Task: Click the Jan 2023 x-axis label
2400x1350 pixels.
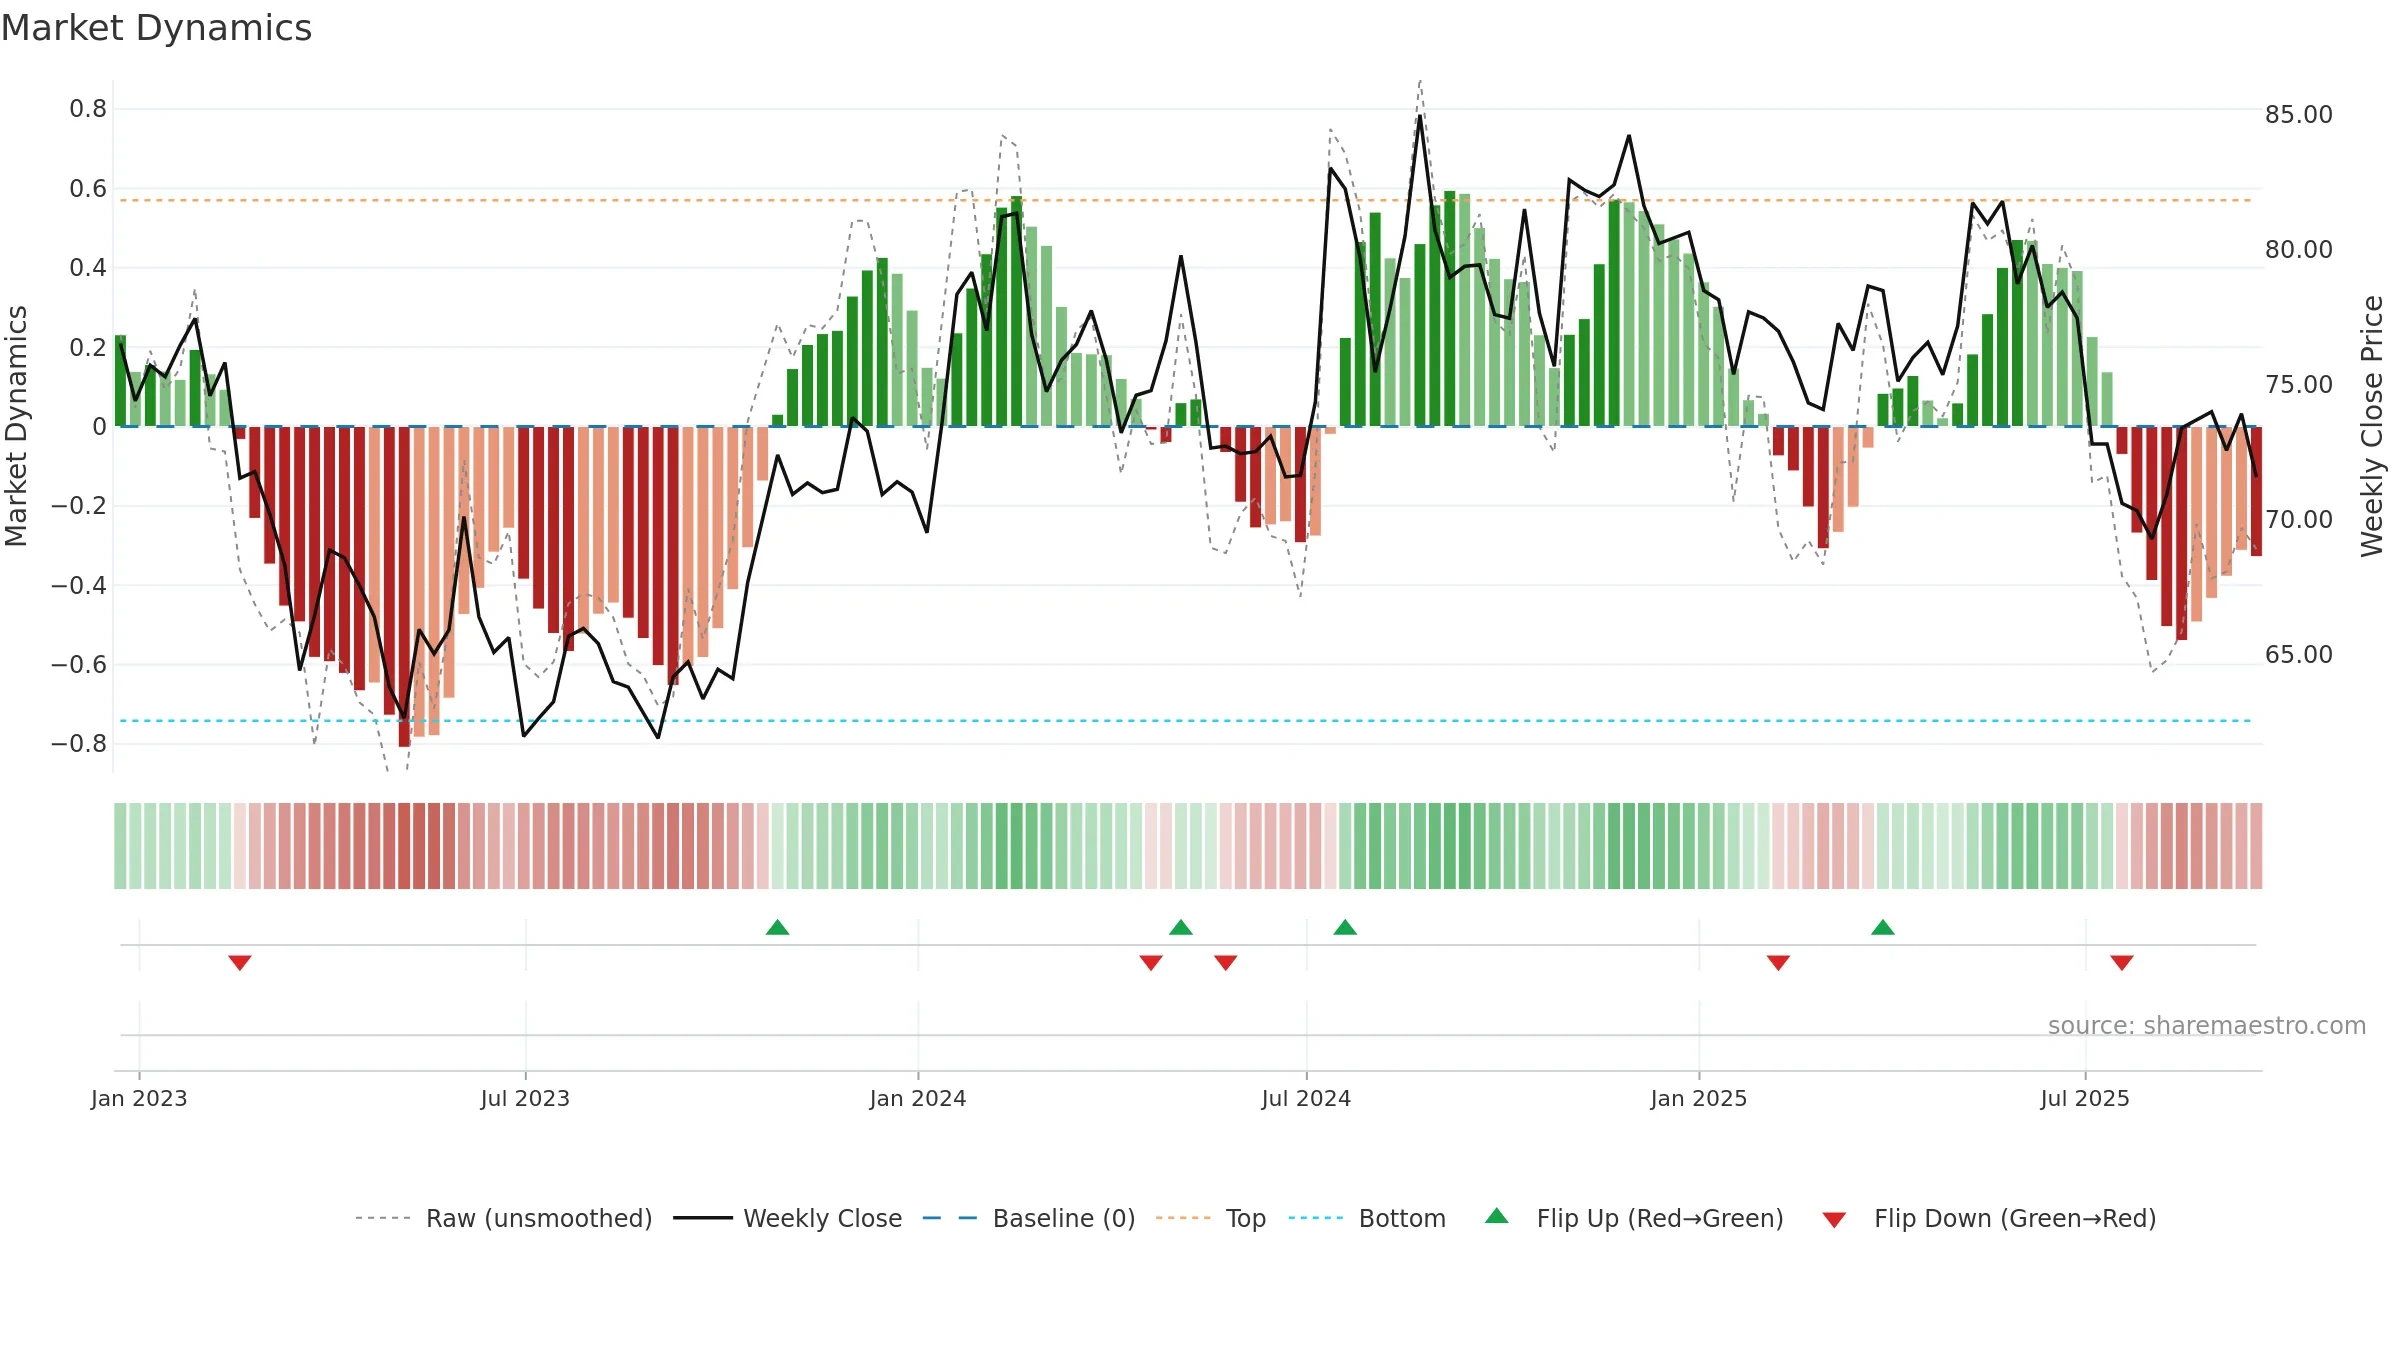Action: click(139, 1098)
